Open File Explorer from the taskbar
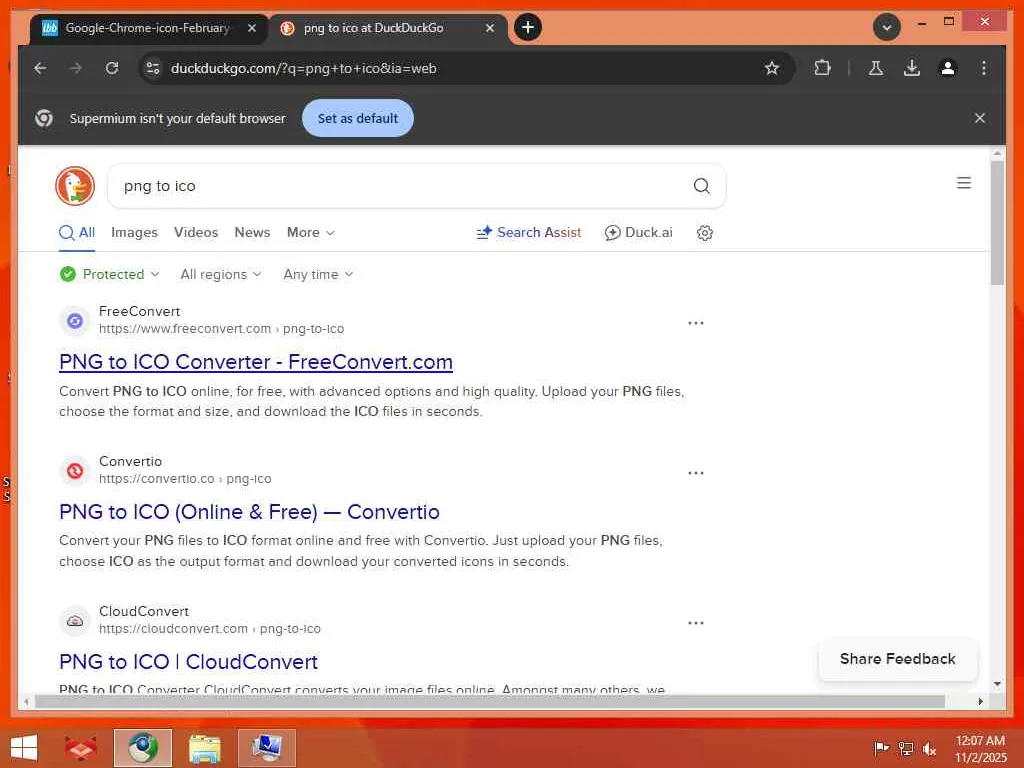This screenshot has height=768, width=1024. pyautogui.click(x=204, y=748)
